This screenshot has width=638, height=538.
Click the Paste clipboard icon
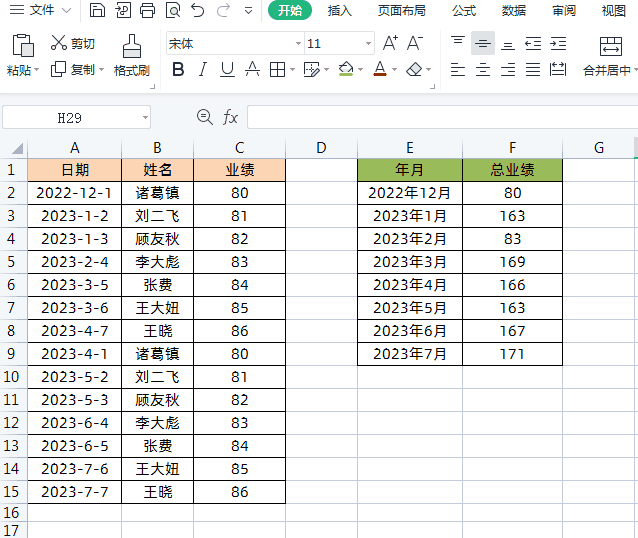[23, 45]
